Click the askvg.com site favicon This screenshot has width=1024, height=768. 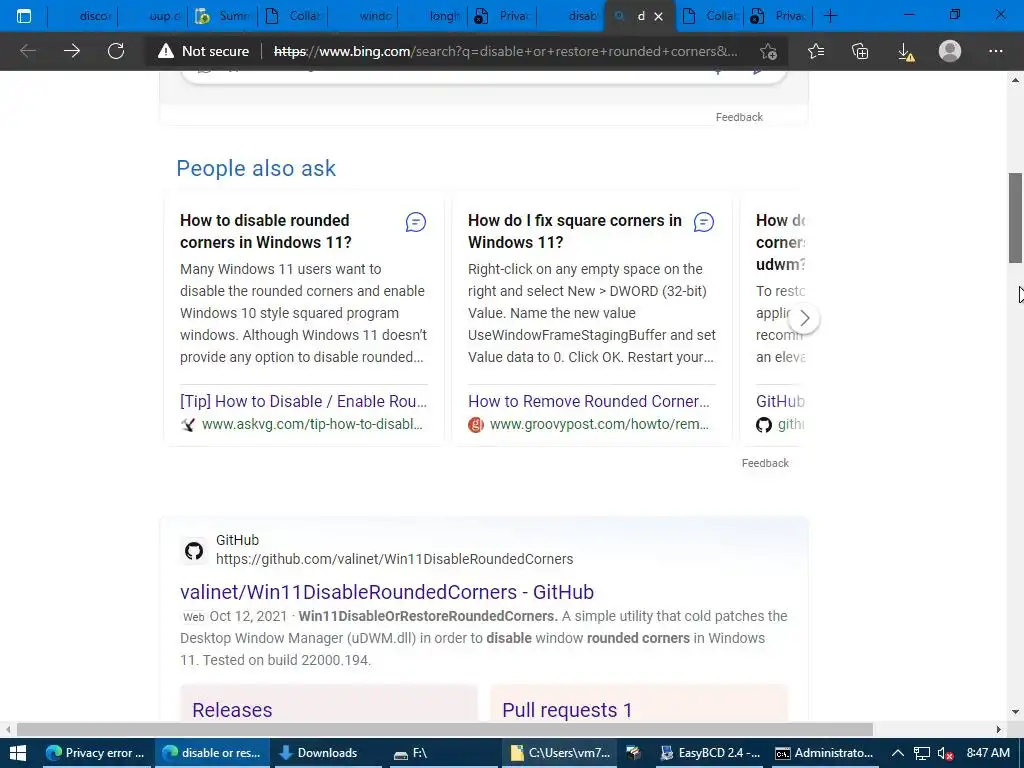[188, 425]
